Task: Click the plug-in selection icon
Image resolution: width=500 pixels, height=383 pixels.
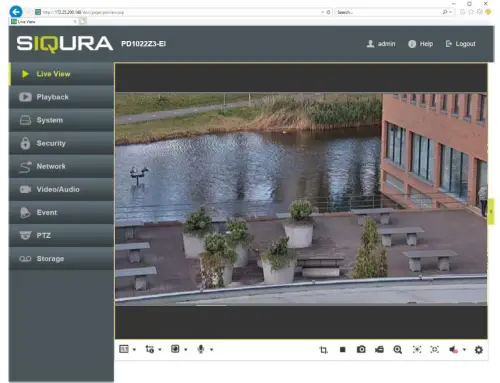Action: (x=175, y=349)
